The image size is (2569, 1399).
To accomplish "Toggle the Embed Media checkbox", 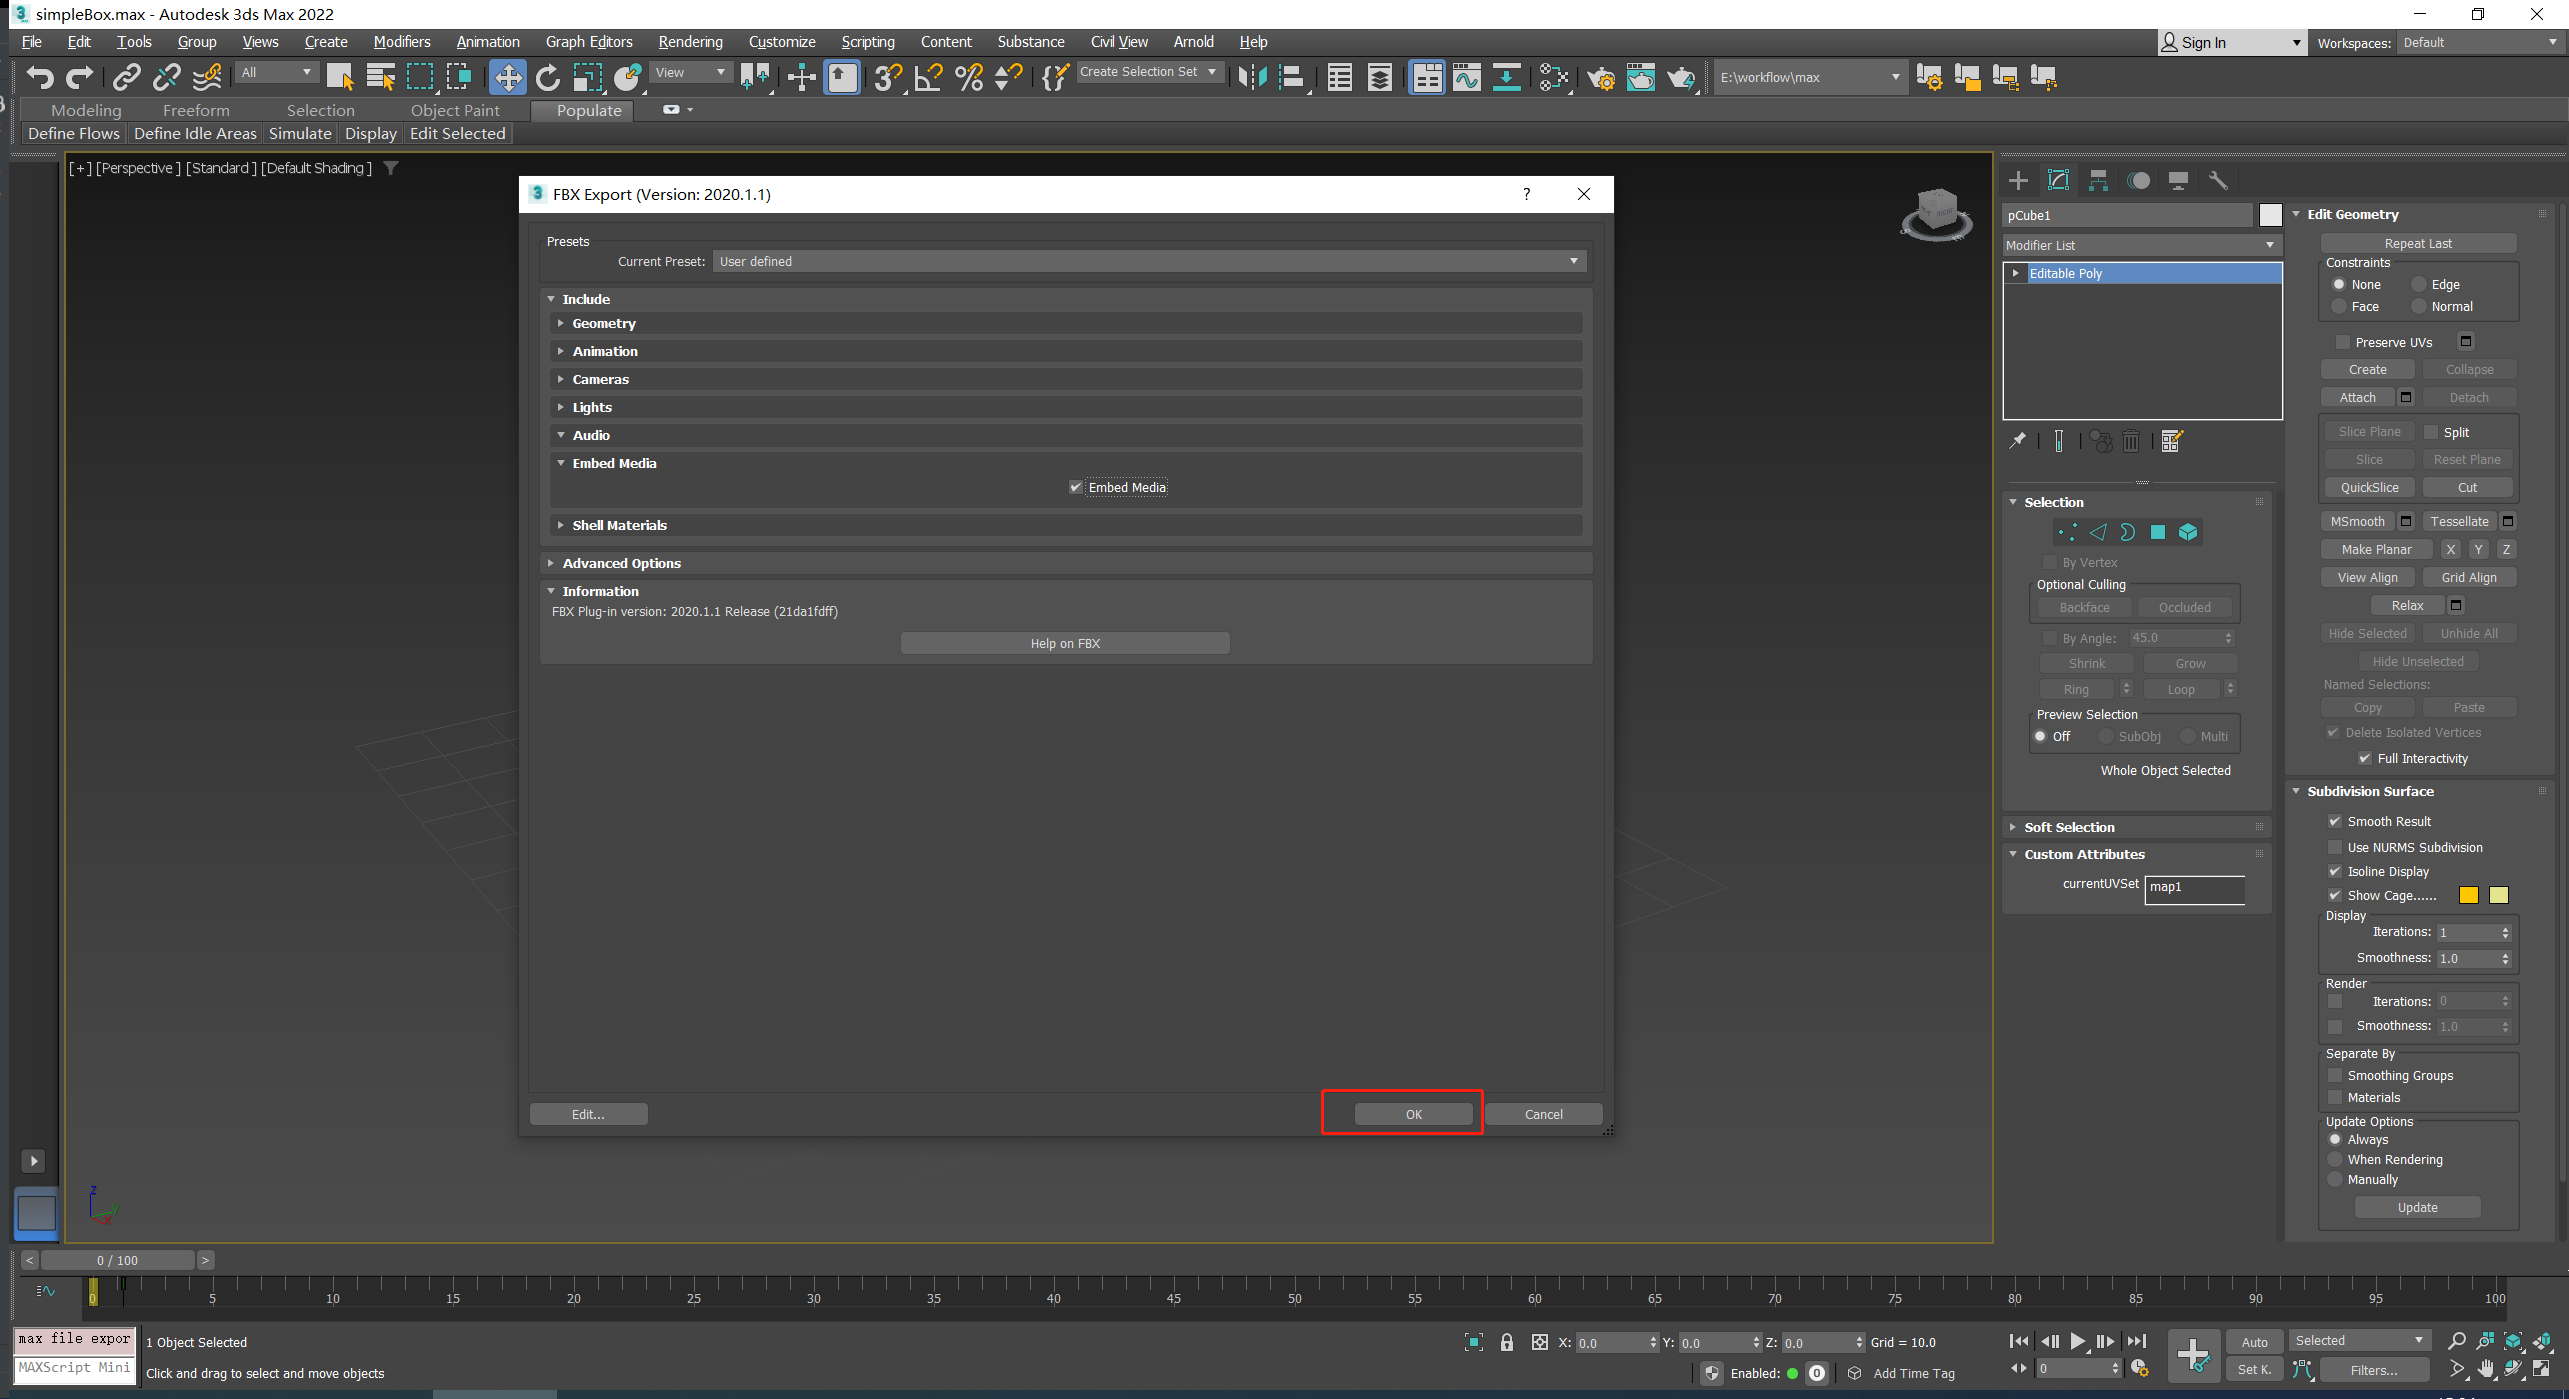I will click(1073, 486).
